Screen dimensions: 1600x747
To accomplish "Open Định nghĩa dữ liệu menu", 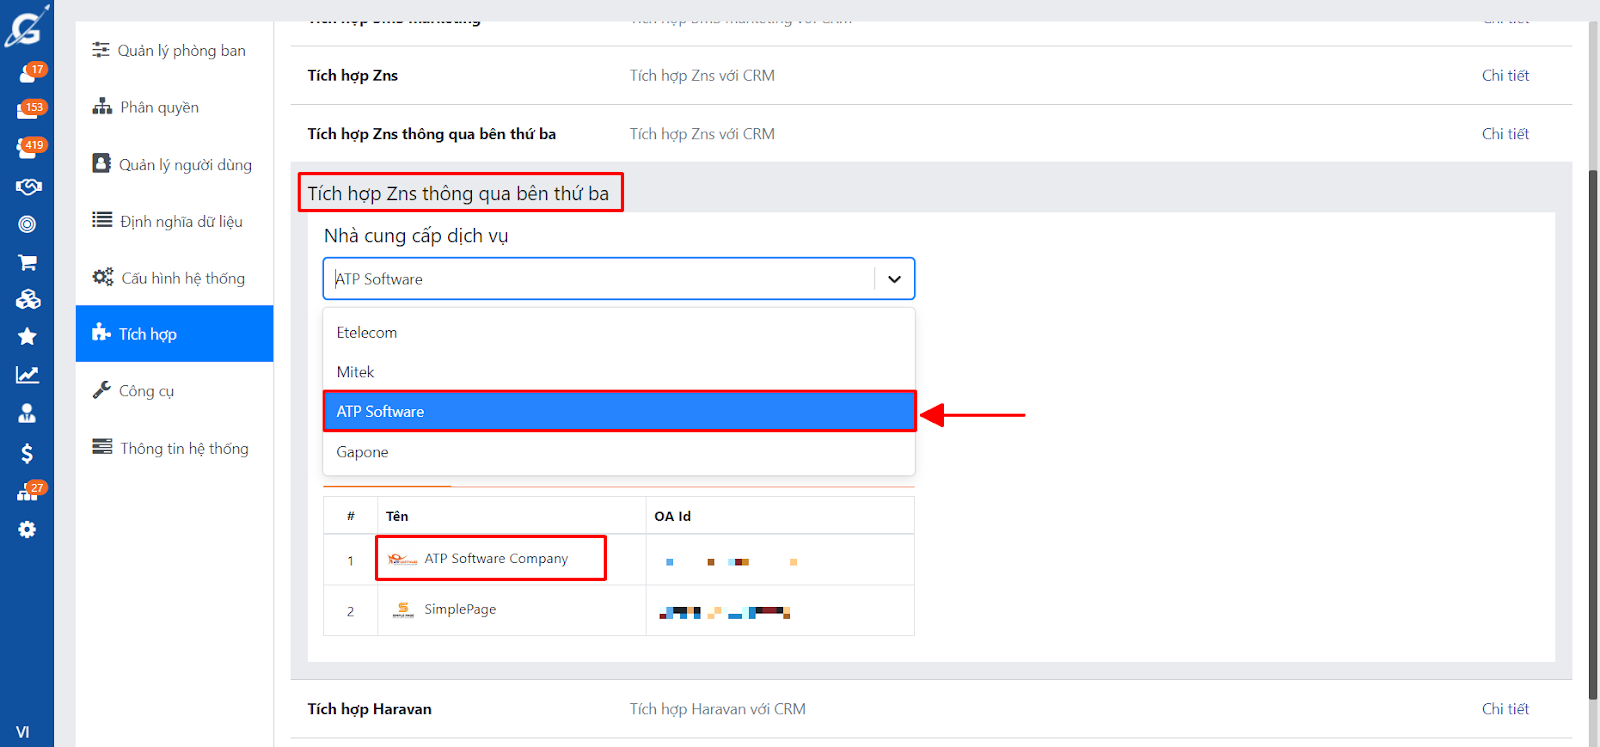I will (174, 222).
